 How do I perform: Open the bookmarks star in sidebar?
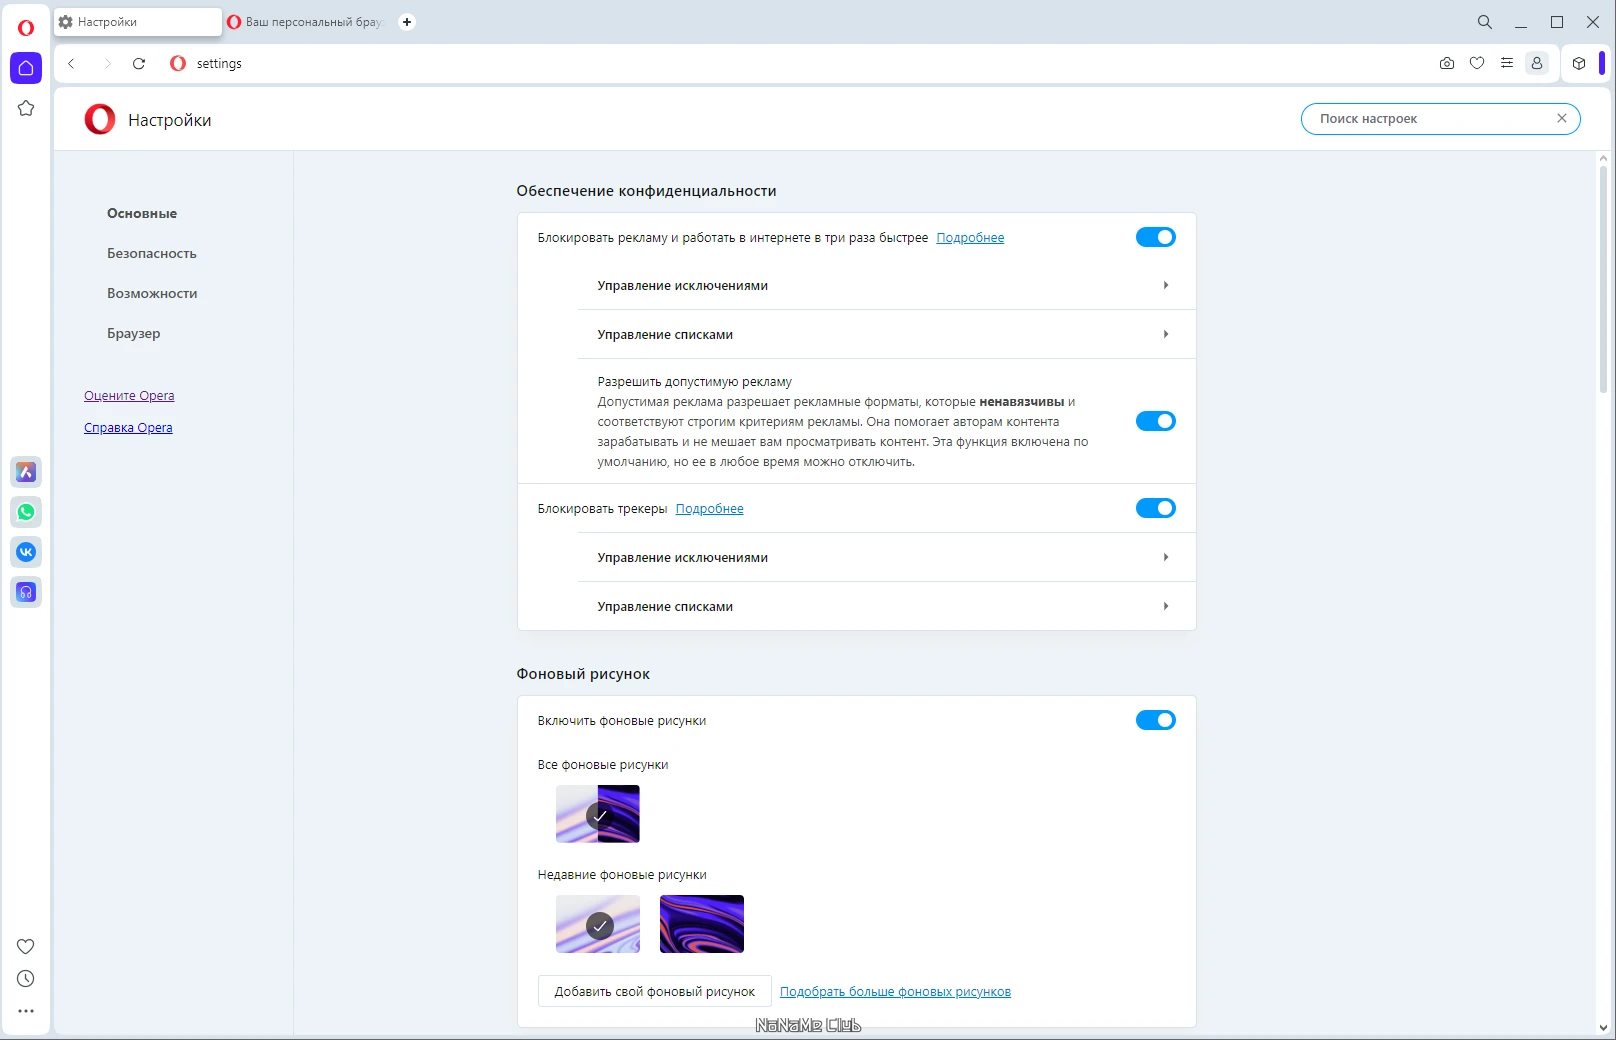point(26,108)
